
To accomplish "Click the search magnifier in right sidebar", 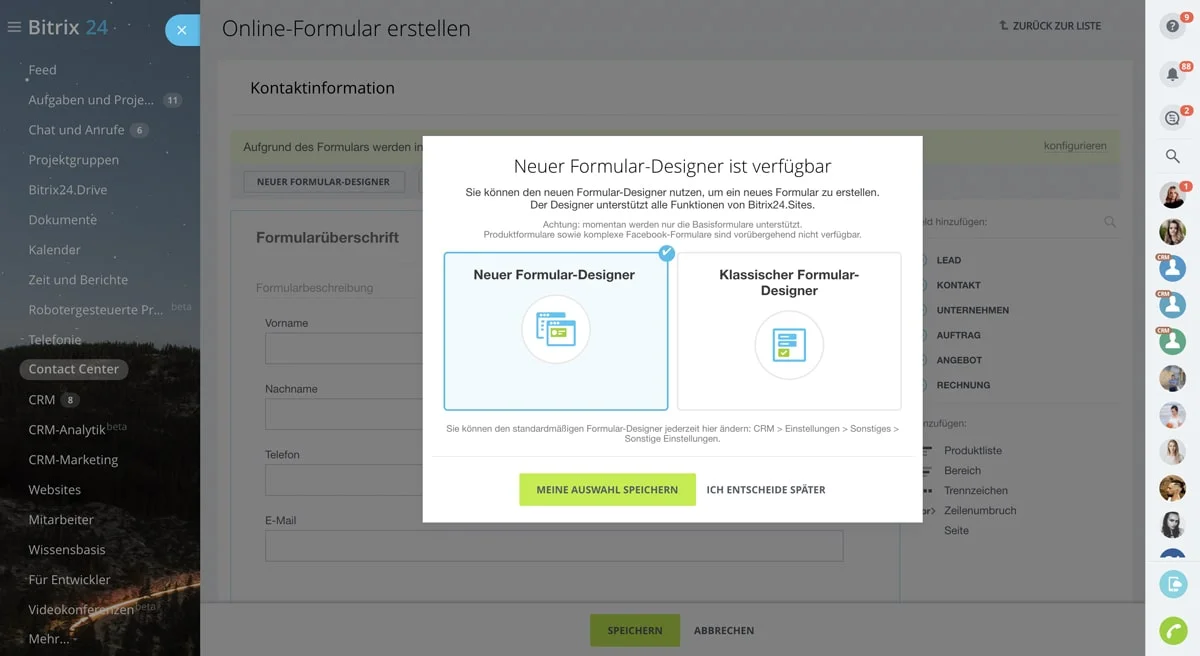I will [1172, 156].
